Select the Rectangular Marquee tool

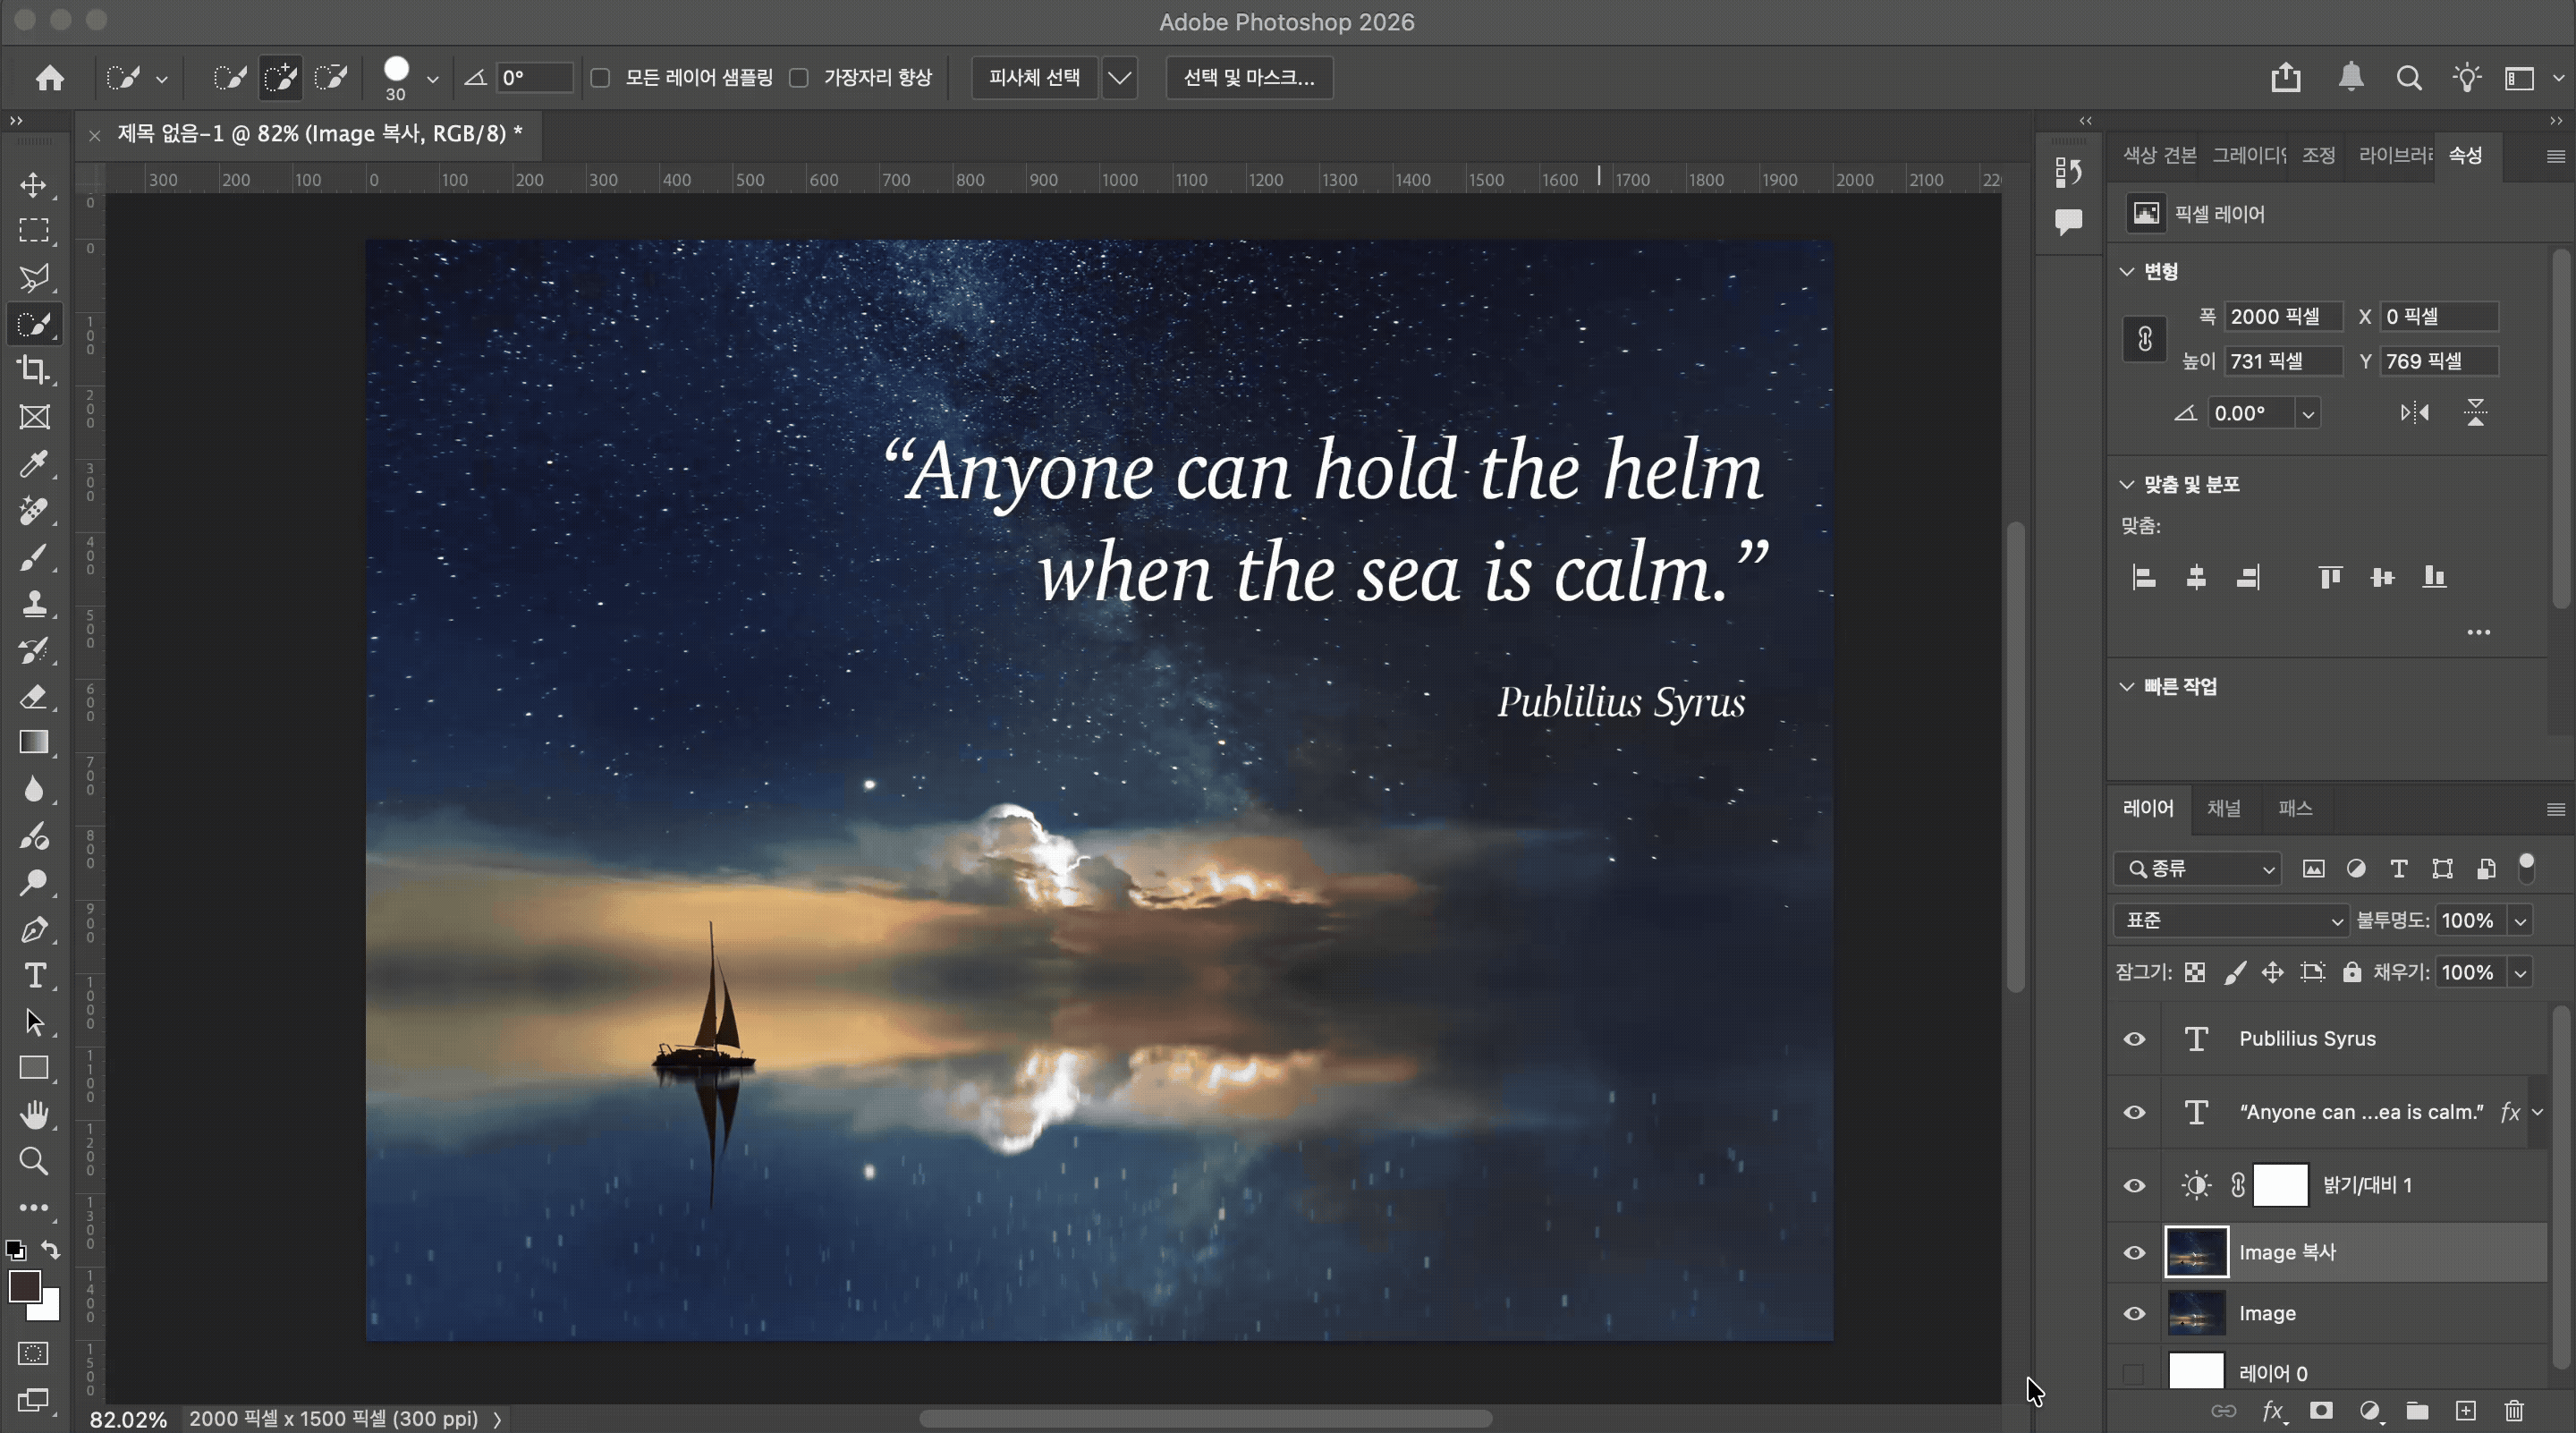(x=34, y=231)
